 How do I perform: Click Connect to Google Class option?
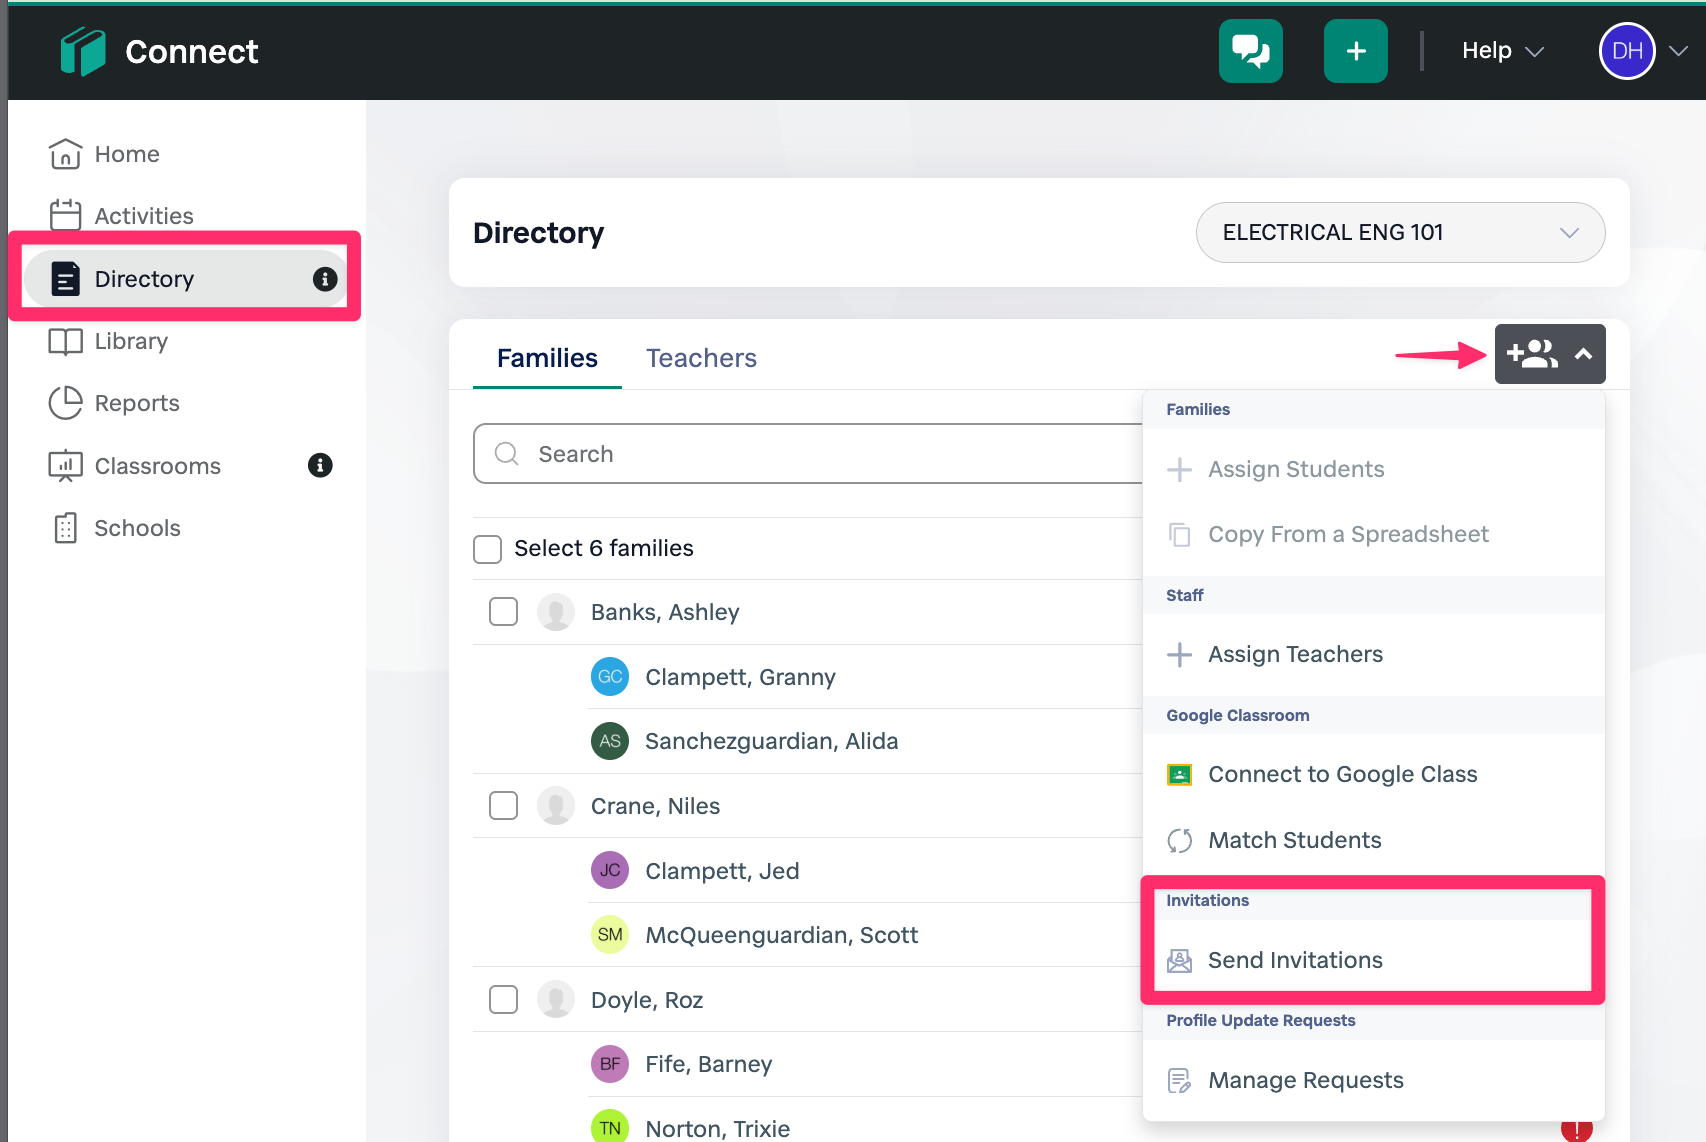1342,774
